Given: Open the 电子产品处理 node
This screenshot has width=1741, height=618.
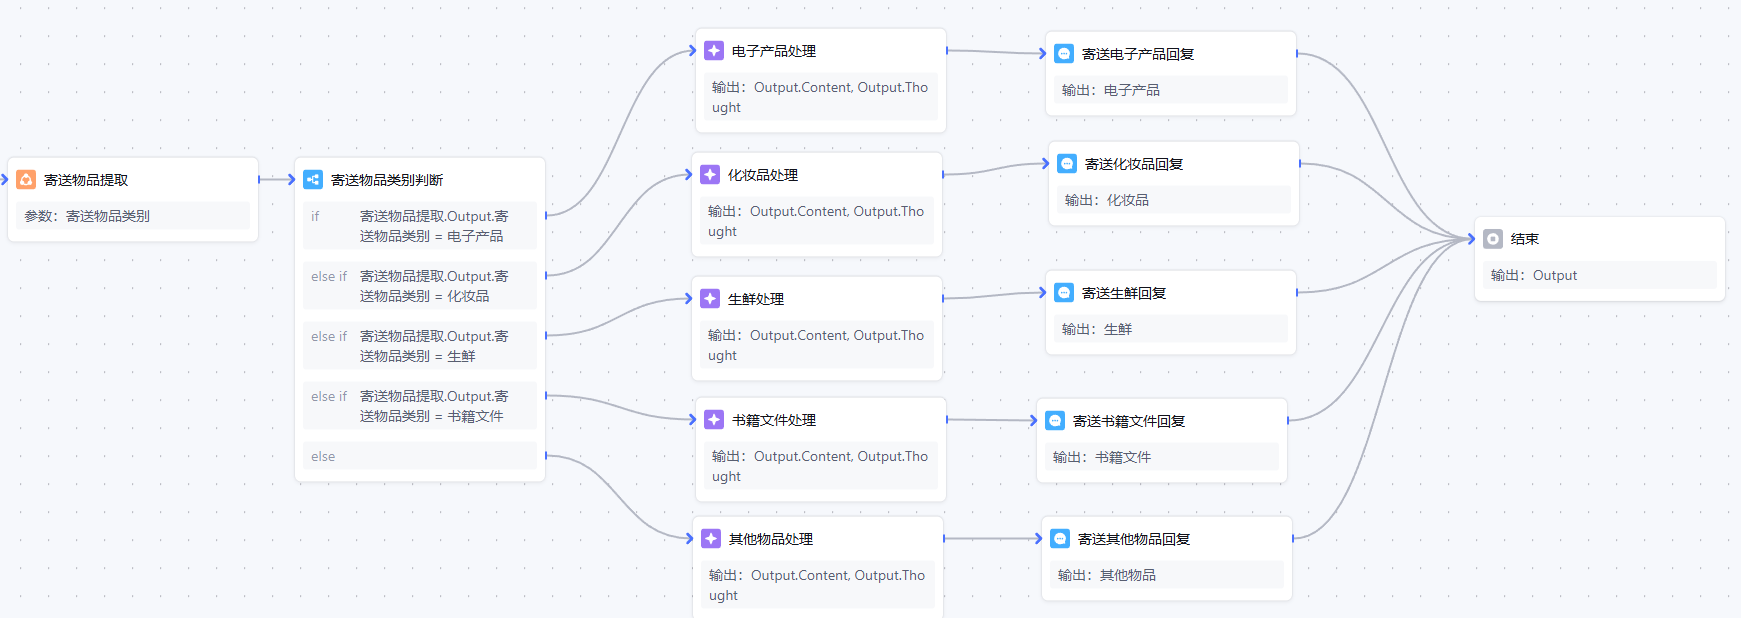Looking at the screenshot, I should pyautogui.click(x=774, y=51).
